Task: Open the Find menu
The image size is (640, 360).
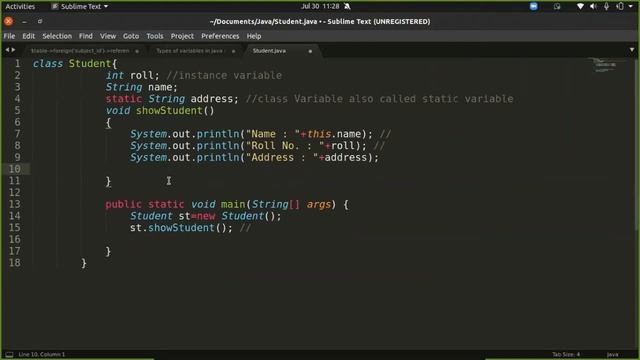Action: (86, 36)
